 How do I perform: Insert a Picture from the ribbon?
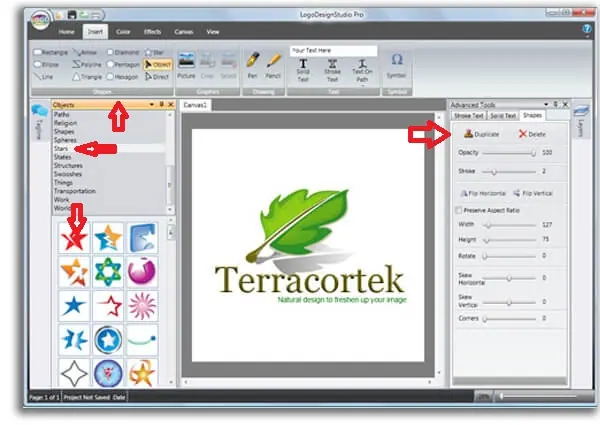[x=186, y=66]
